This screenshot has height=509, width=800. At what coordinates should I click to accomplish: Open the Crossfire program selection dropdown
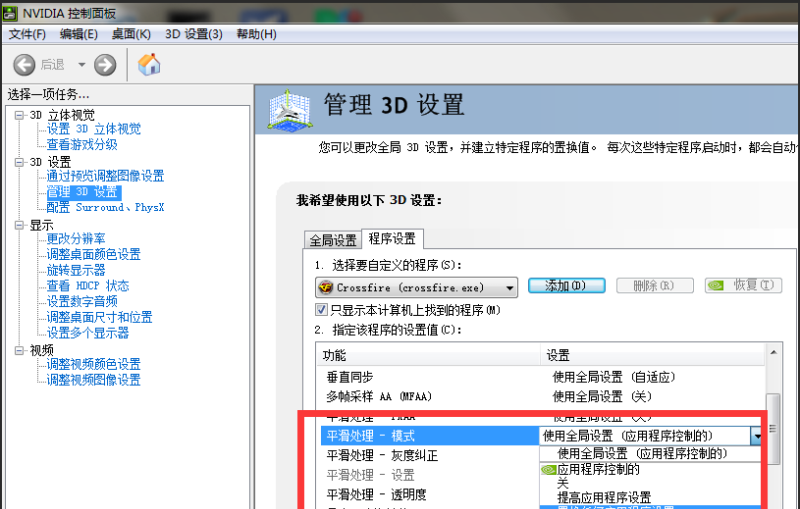[416, 288]
